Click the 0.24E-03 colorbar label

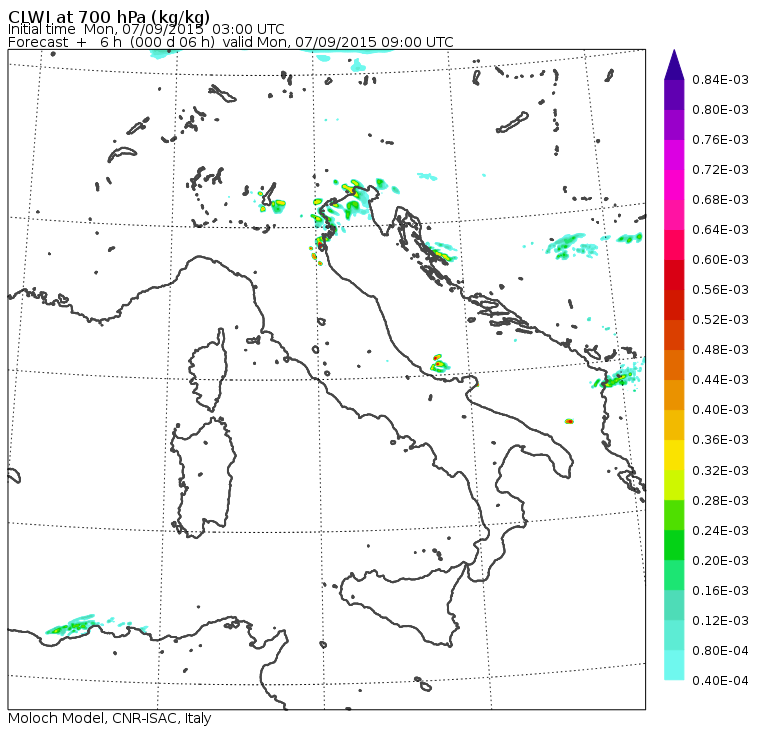click(x=720, y=531)
